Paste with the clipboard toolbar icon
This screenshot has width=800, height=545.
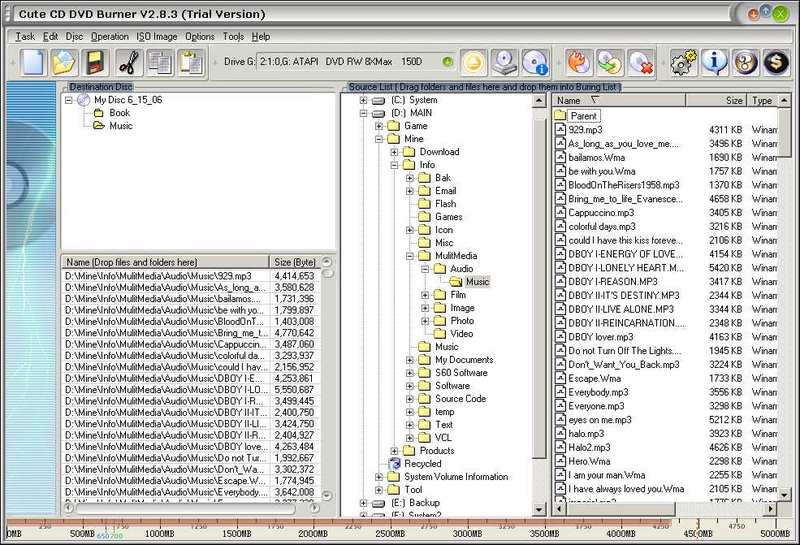(x=191, y=63)
